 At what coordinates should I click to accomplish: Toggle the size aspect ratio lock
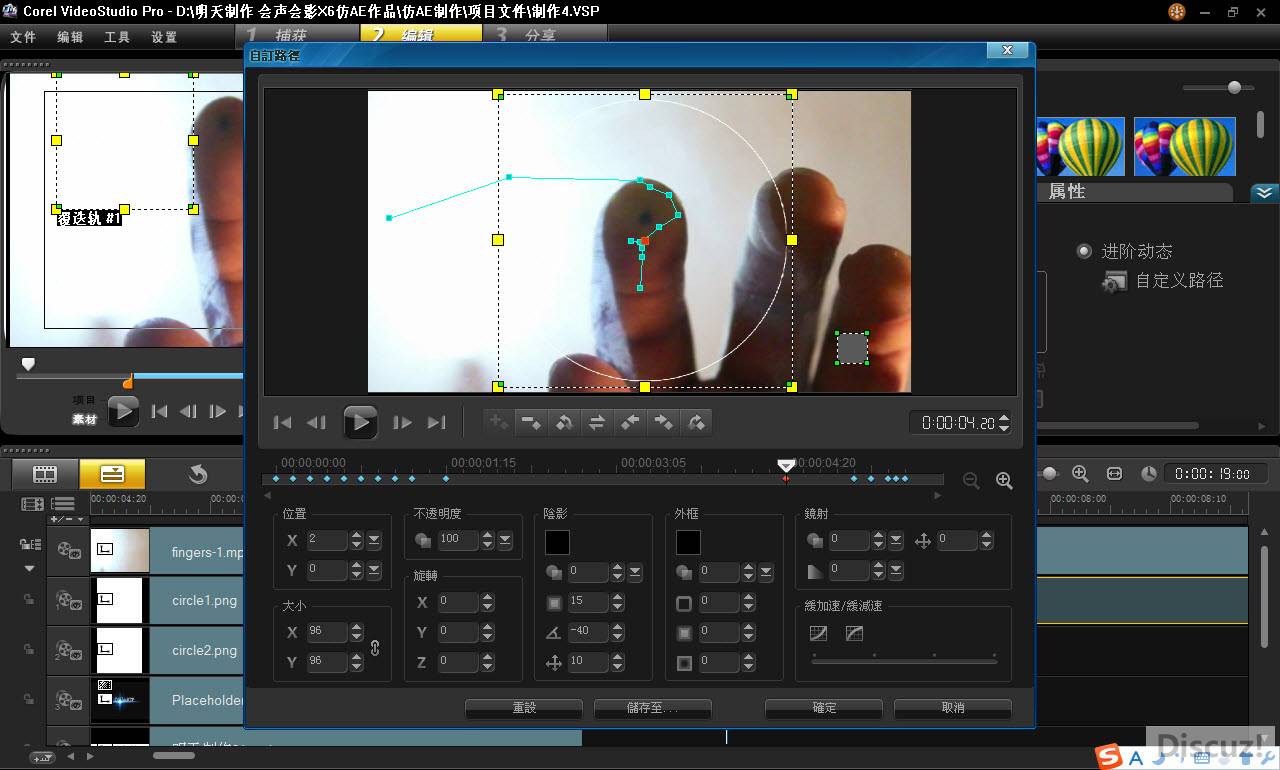click(x=375, y=647)
